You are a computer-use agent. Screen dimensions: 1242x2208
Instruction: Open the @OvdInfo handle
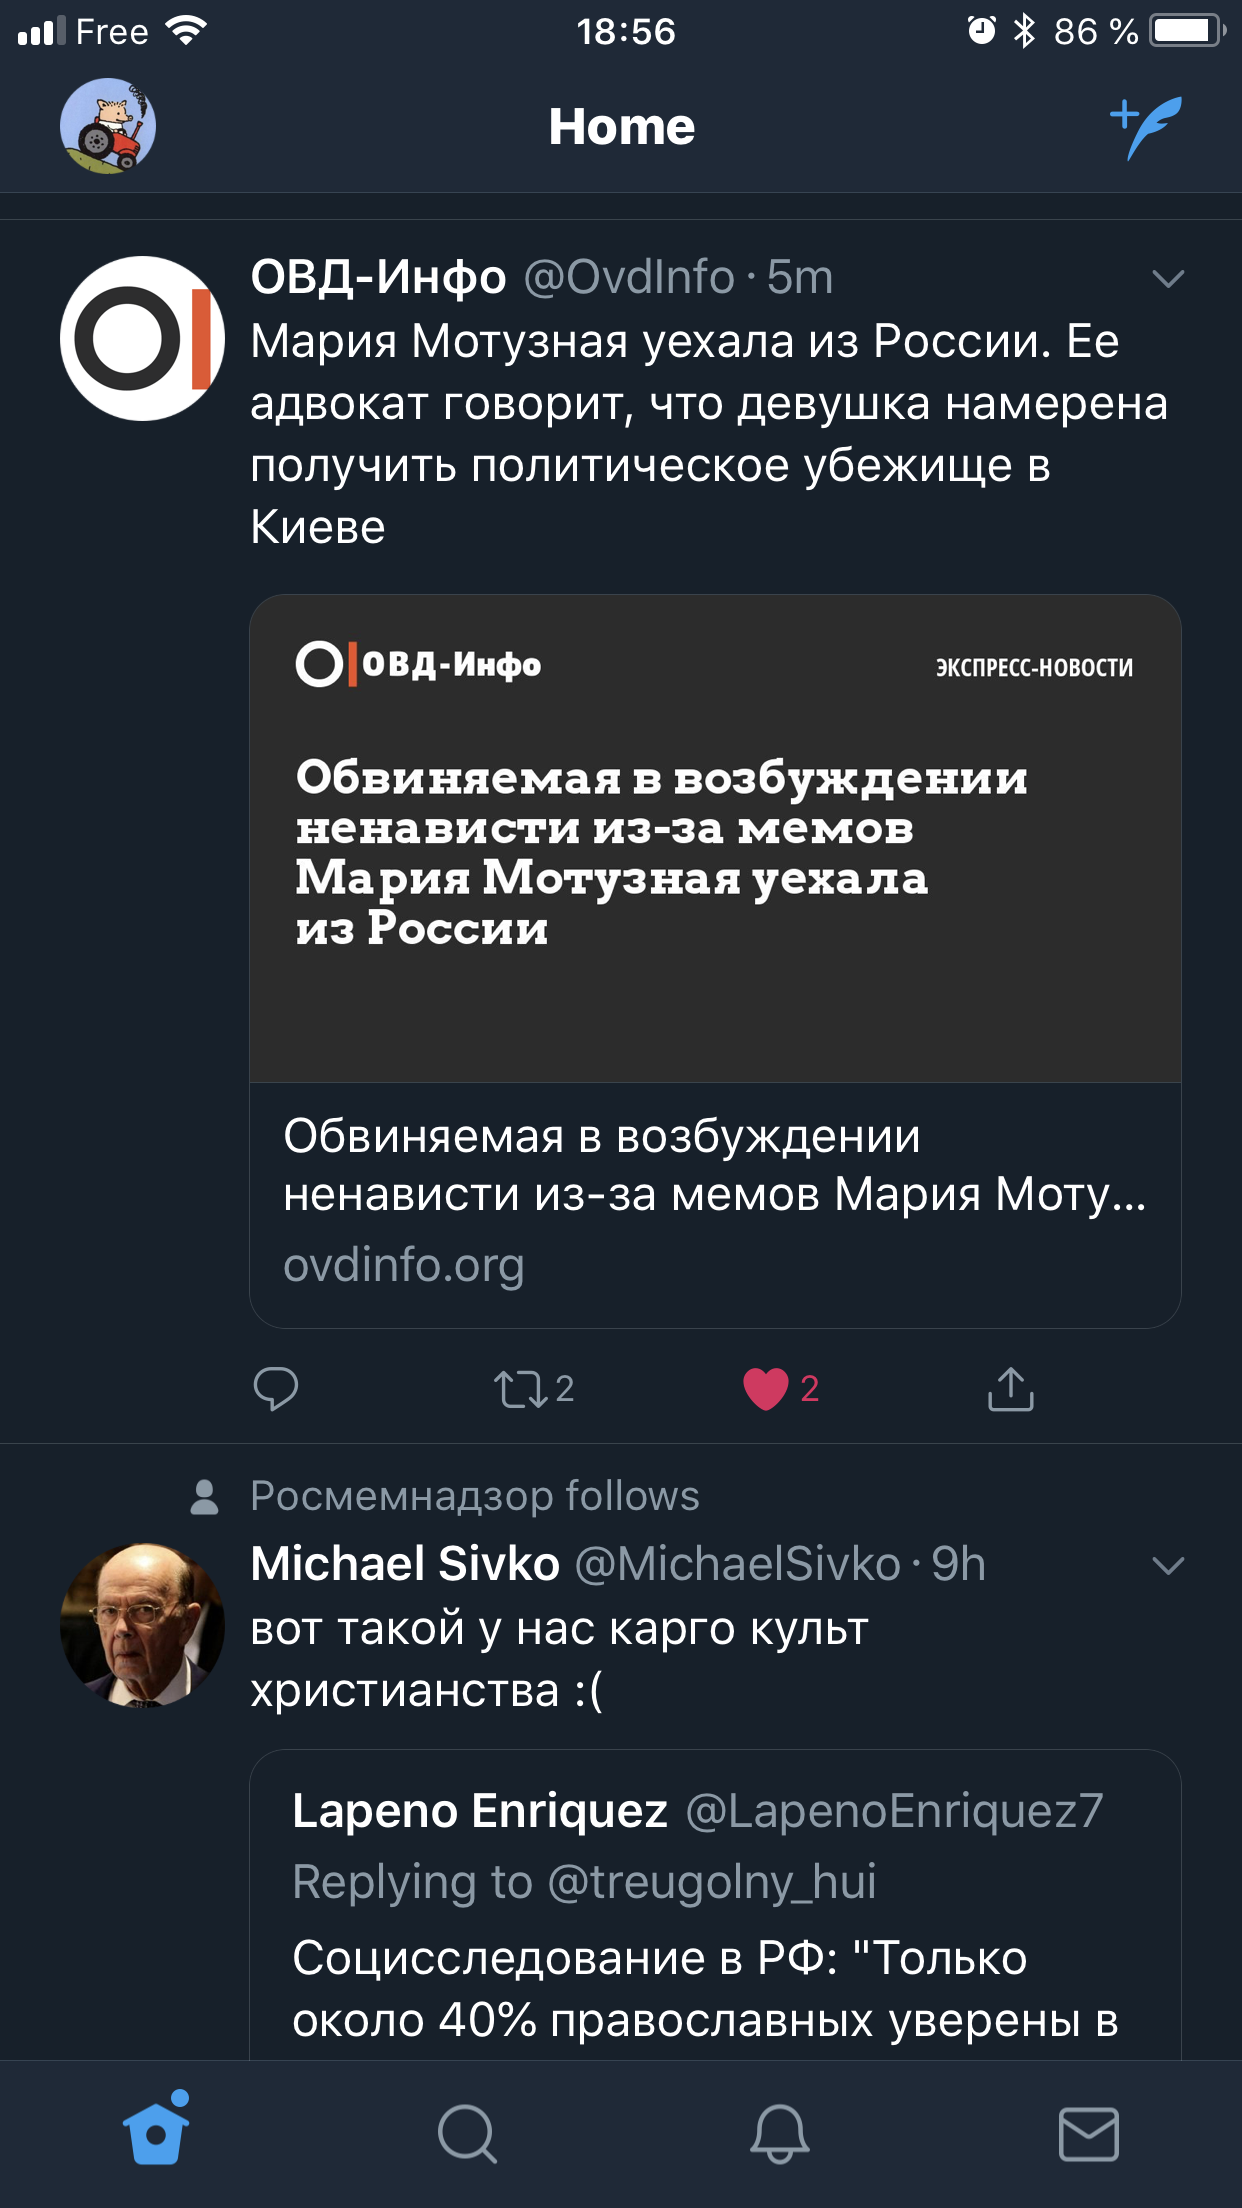(x=629, y=277)
